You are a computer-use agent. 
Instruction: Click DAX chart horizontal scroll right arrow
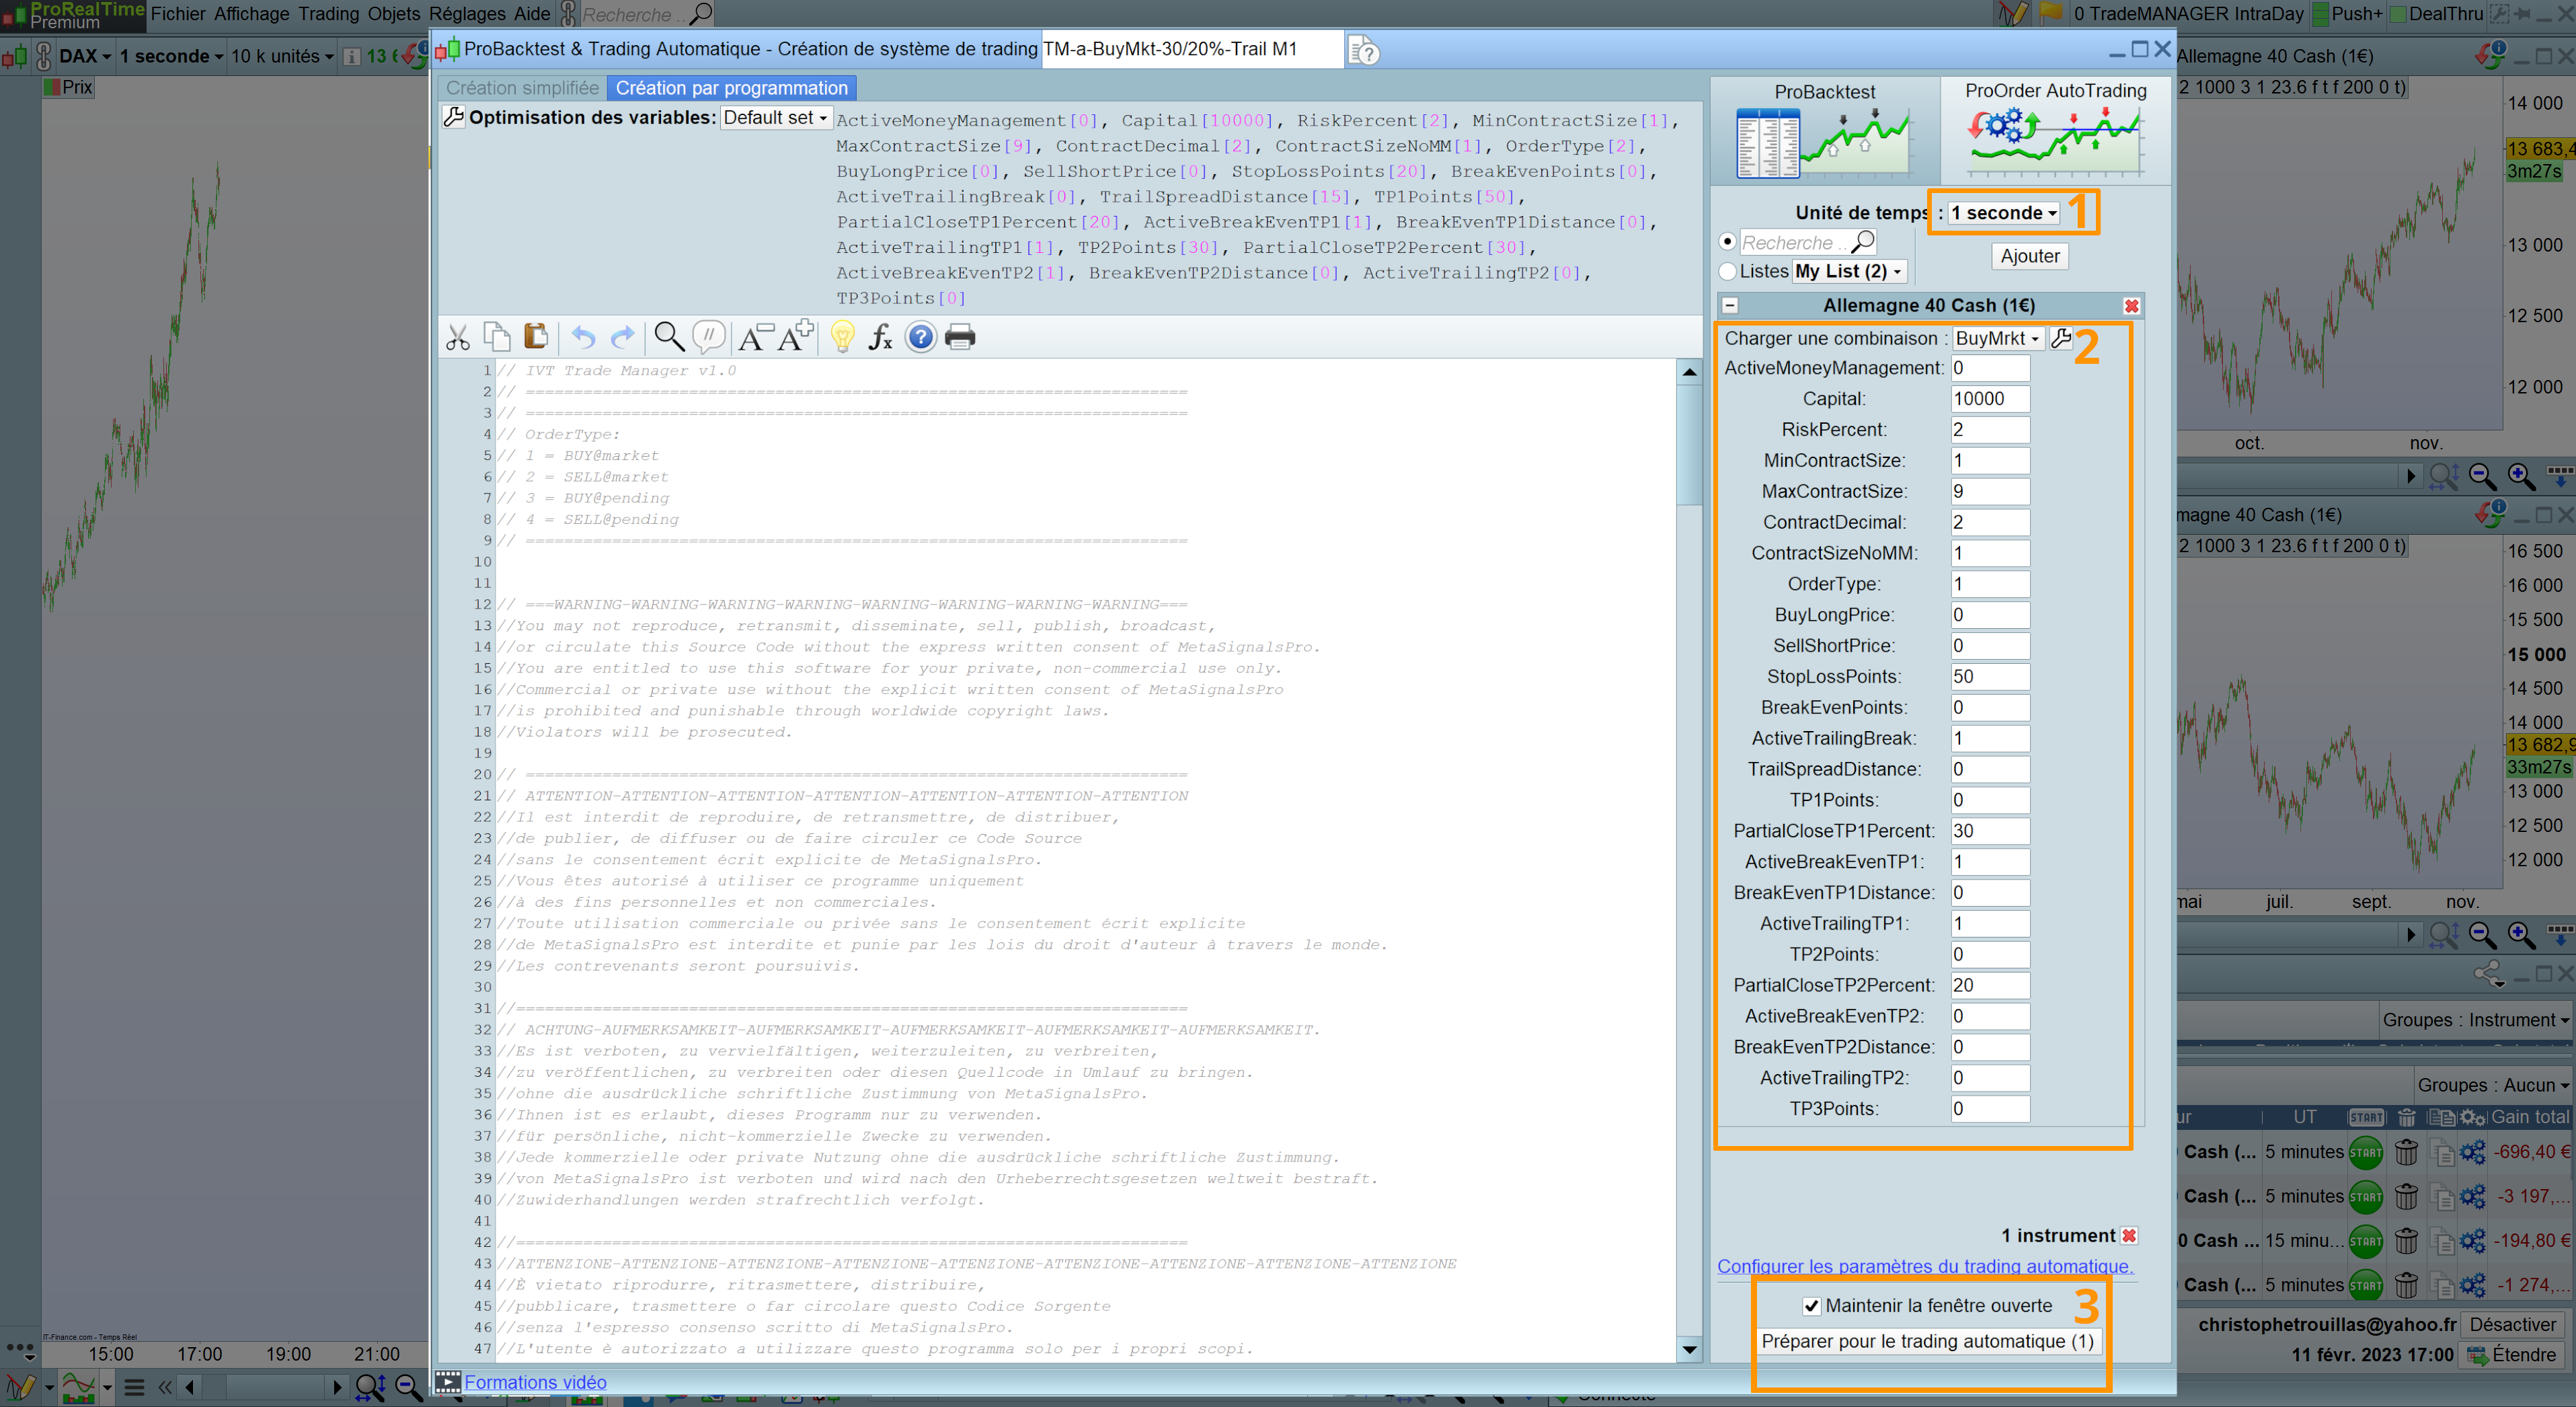(x=337, y=1387)
